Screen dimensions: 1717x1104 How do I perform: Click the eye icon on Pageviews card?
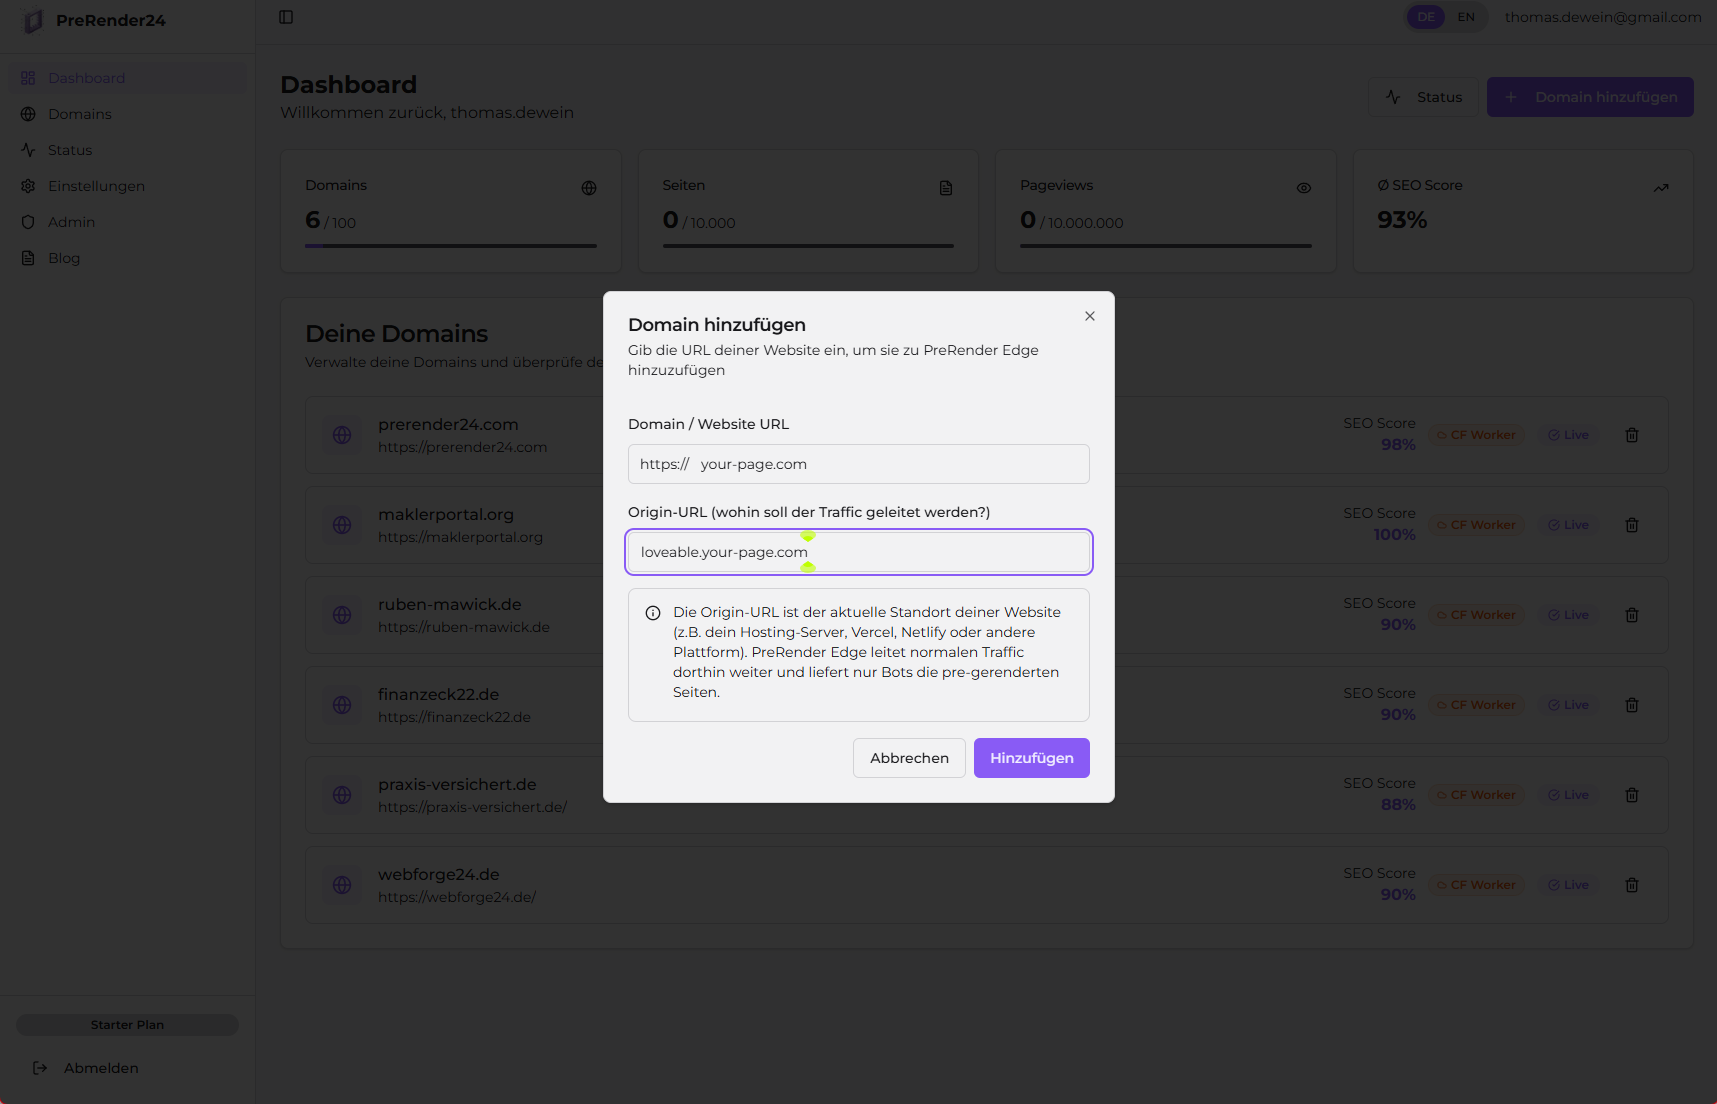tap(1304, 188)
